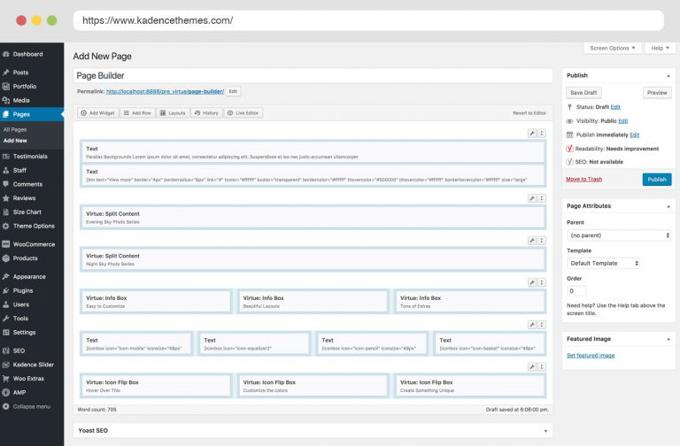Click Add Widget in the builder toolbar
Image resolution: width=680 pixels, height=446 pixels.
[97, 113]
